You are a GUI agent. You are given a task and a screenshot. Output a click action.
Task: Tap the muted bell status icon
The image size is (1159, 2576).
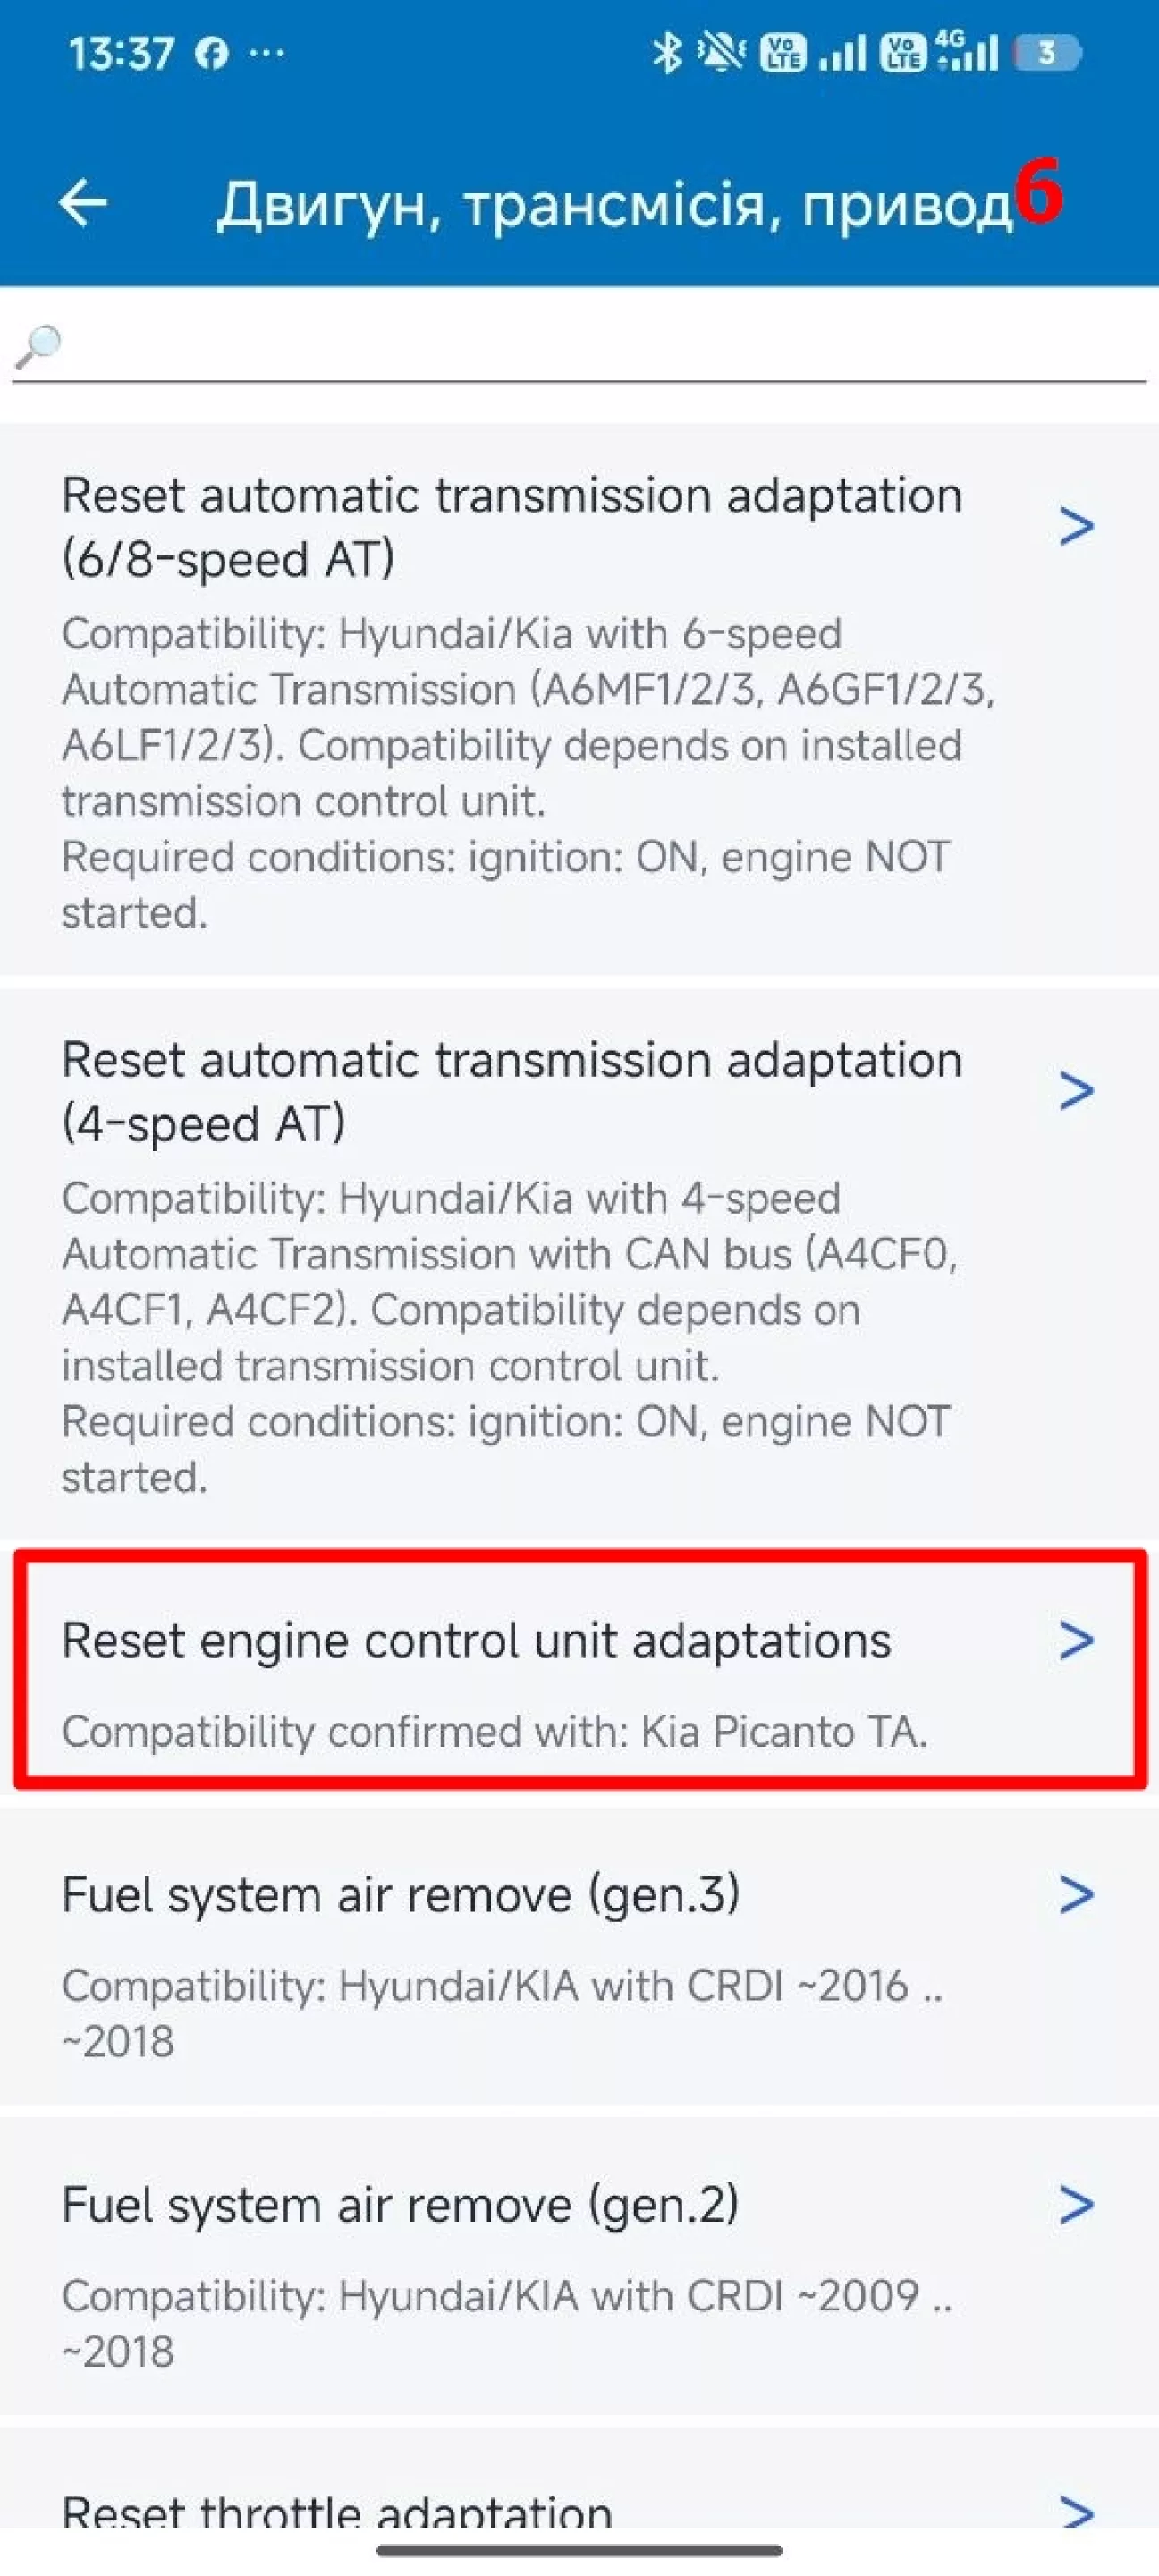[721, 52]
